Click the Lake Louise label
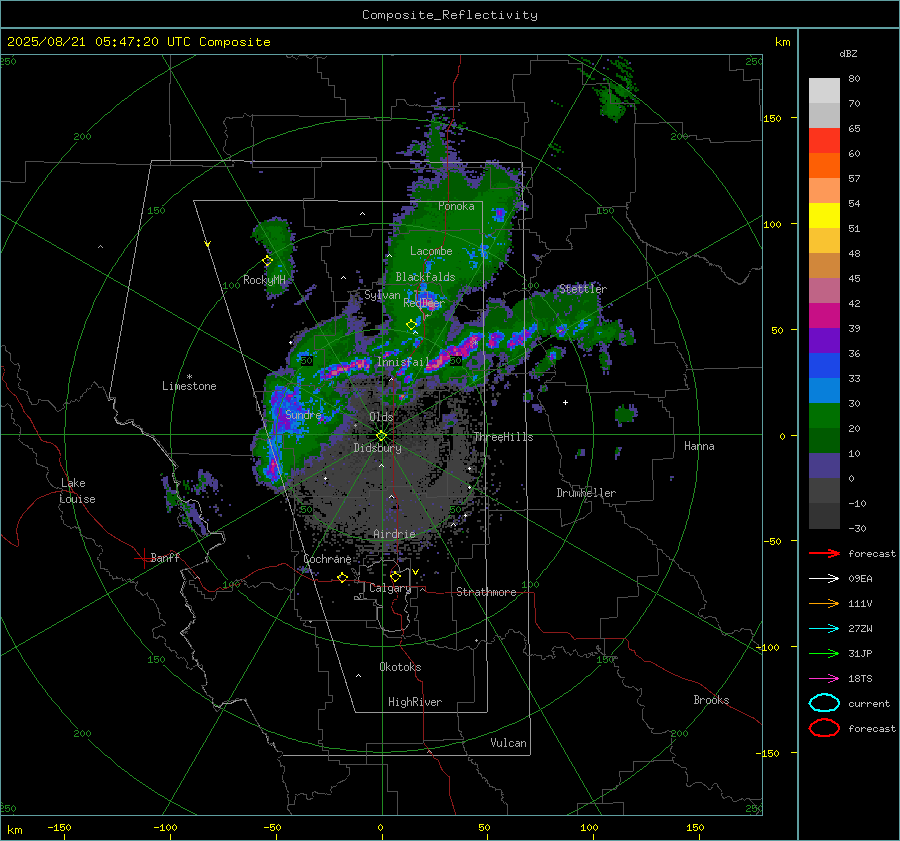The width and height of the screenshot is (900, 841). [x=77, y=491]
